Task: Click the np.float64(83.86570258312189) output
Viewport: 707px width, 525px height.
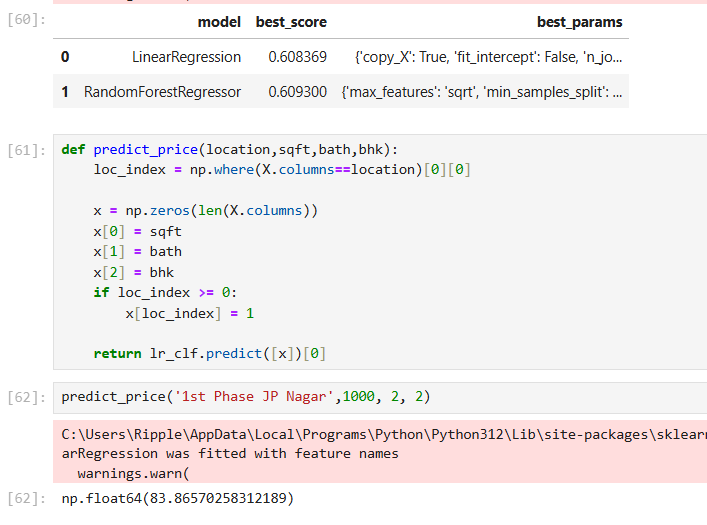Action: point(178,498)
